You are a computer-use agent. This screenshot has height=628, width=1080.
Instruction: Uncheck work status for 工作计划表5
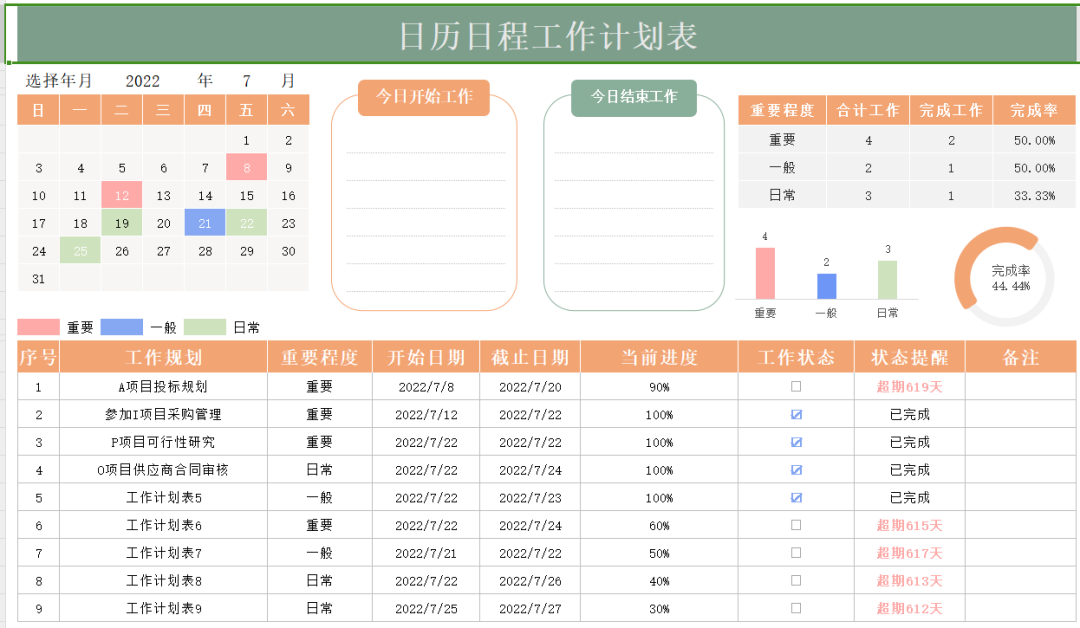click(x=796, y=497)
